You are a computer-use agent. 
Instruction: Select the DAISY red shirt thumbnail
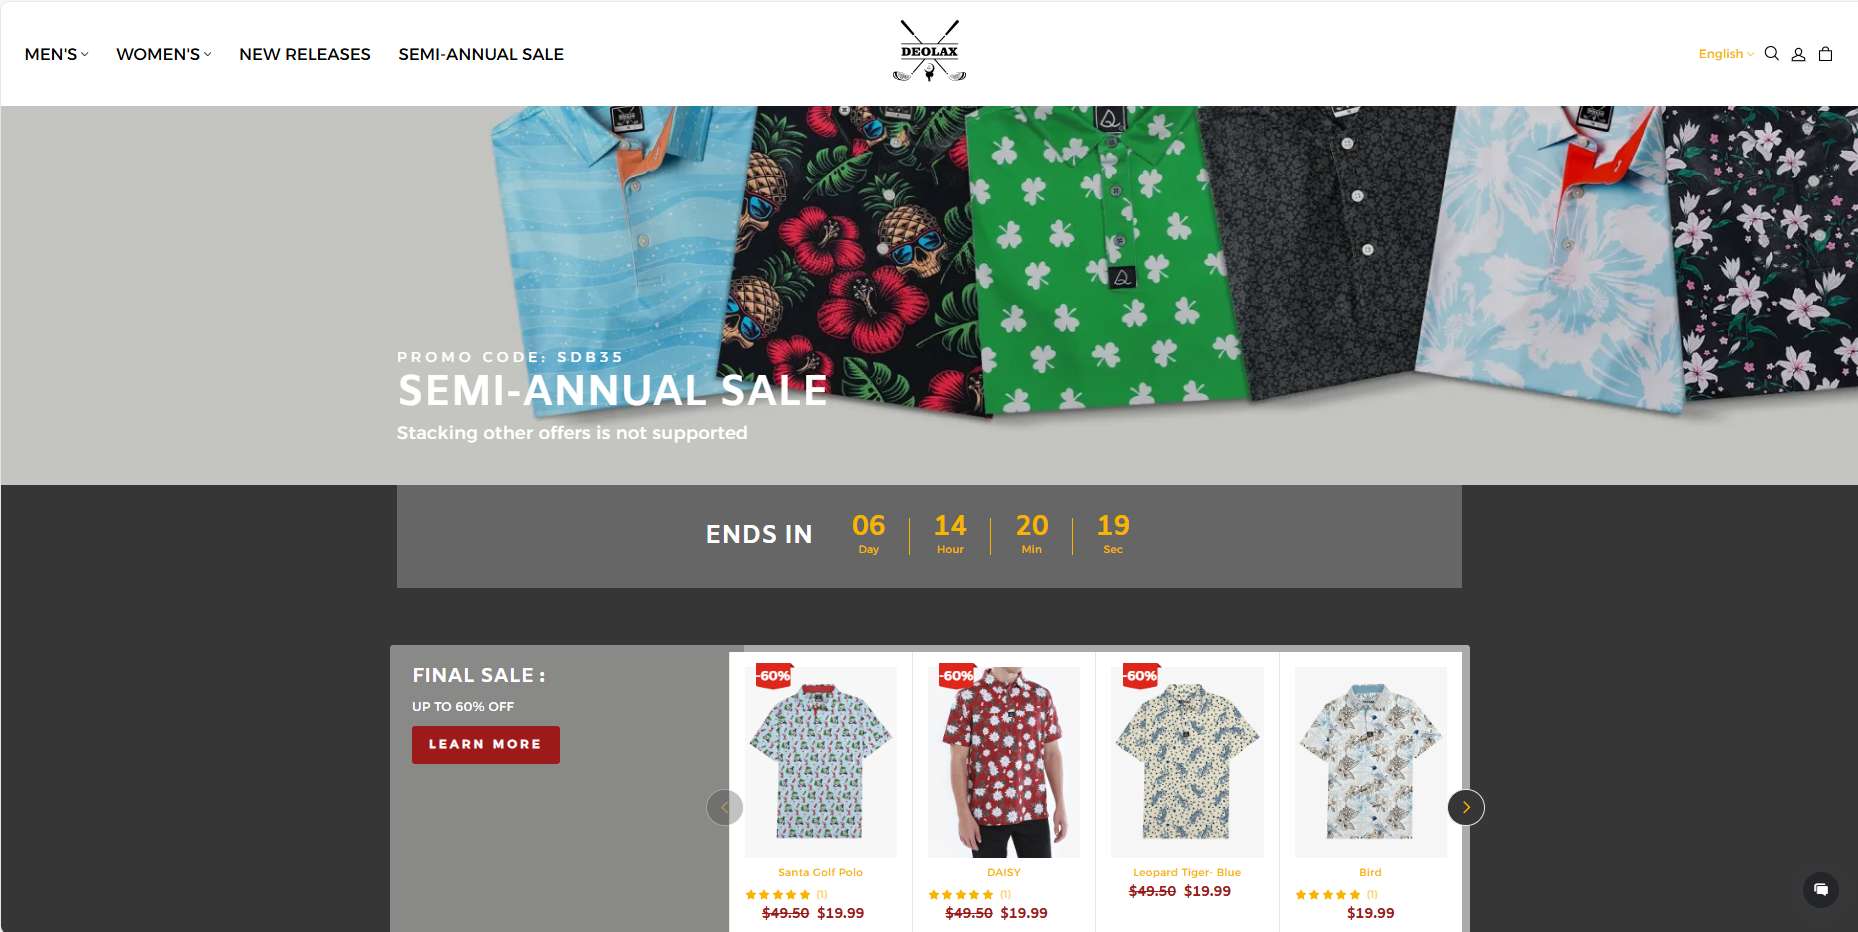pyautogui.click(x=1004, y=762)
